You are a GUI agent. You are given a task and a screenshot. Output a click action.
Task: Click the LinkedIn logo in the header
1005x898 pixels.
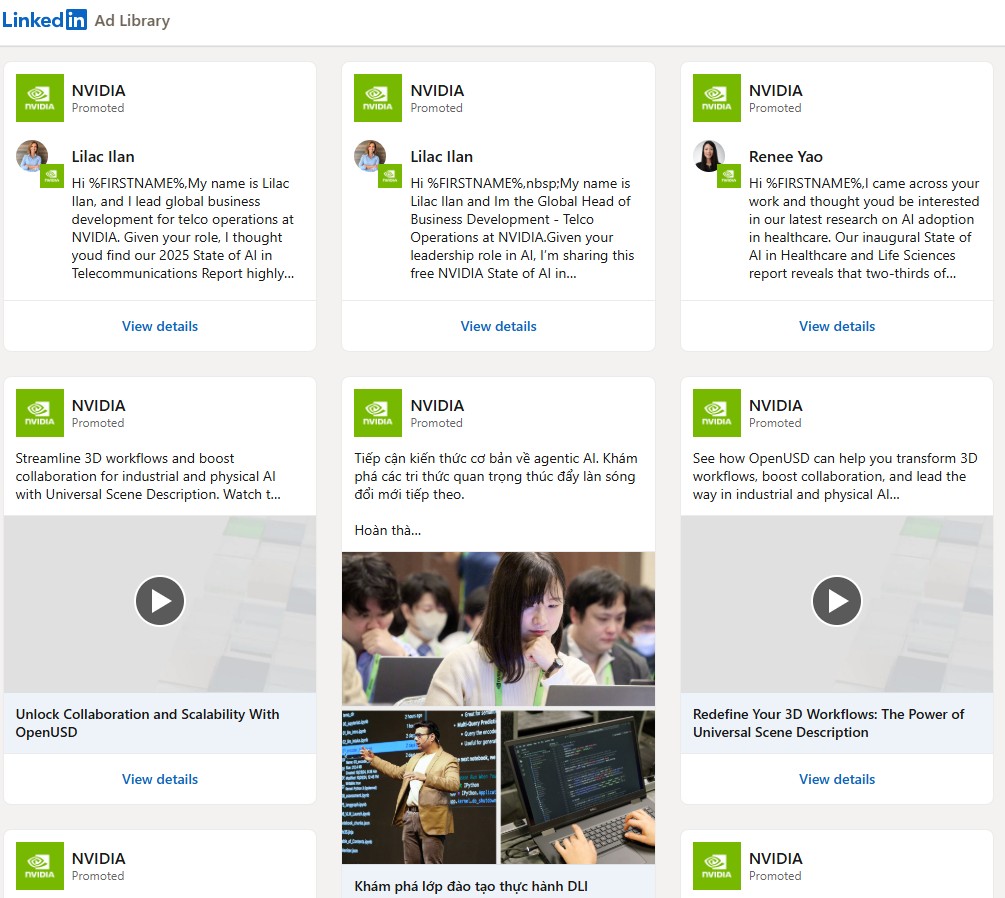coord(44,20)
